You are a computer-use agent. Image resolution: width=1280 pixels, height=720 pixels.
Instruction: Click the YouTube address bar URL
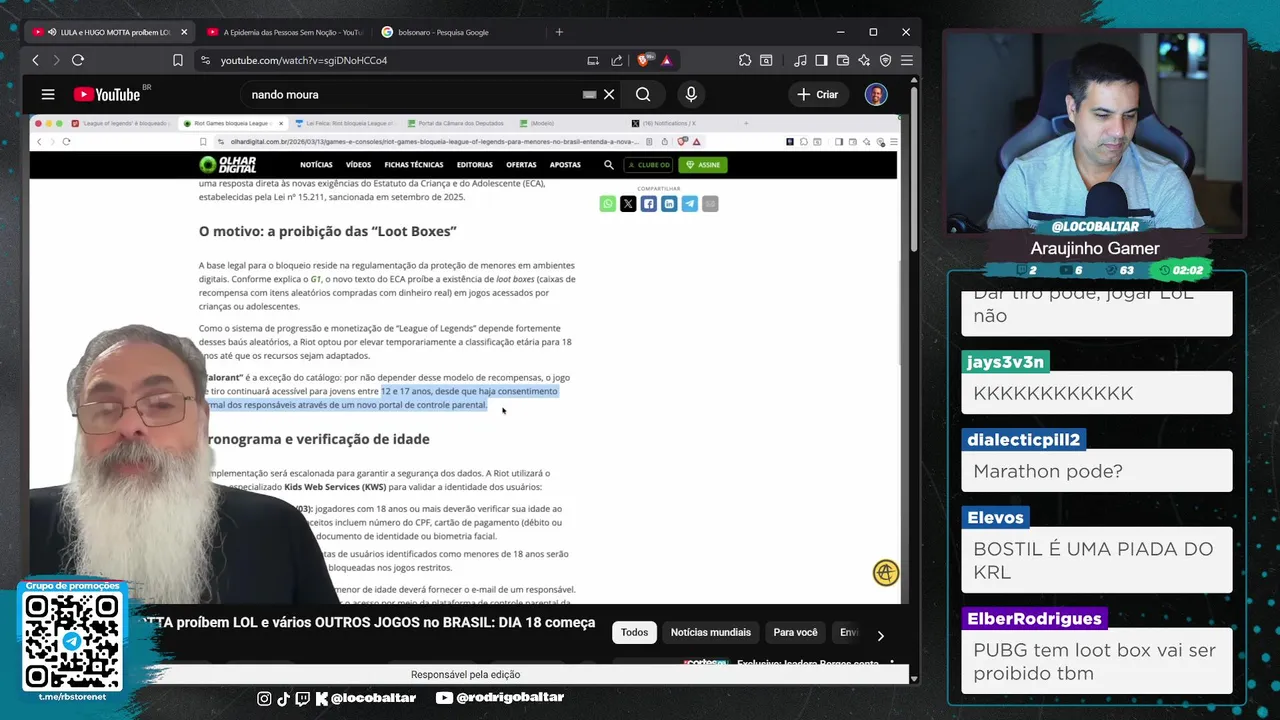click(304, 60)
